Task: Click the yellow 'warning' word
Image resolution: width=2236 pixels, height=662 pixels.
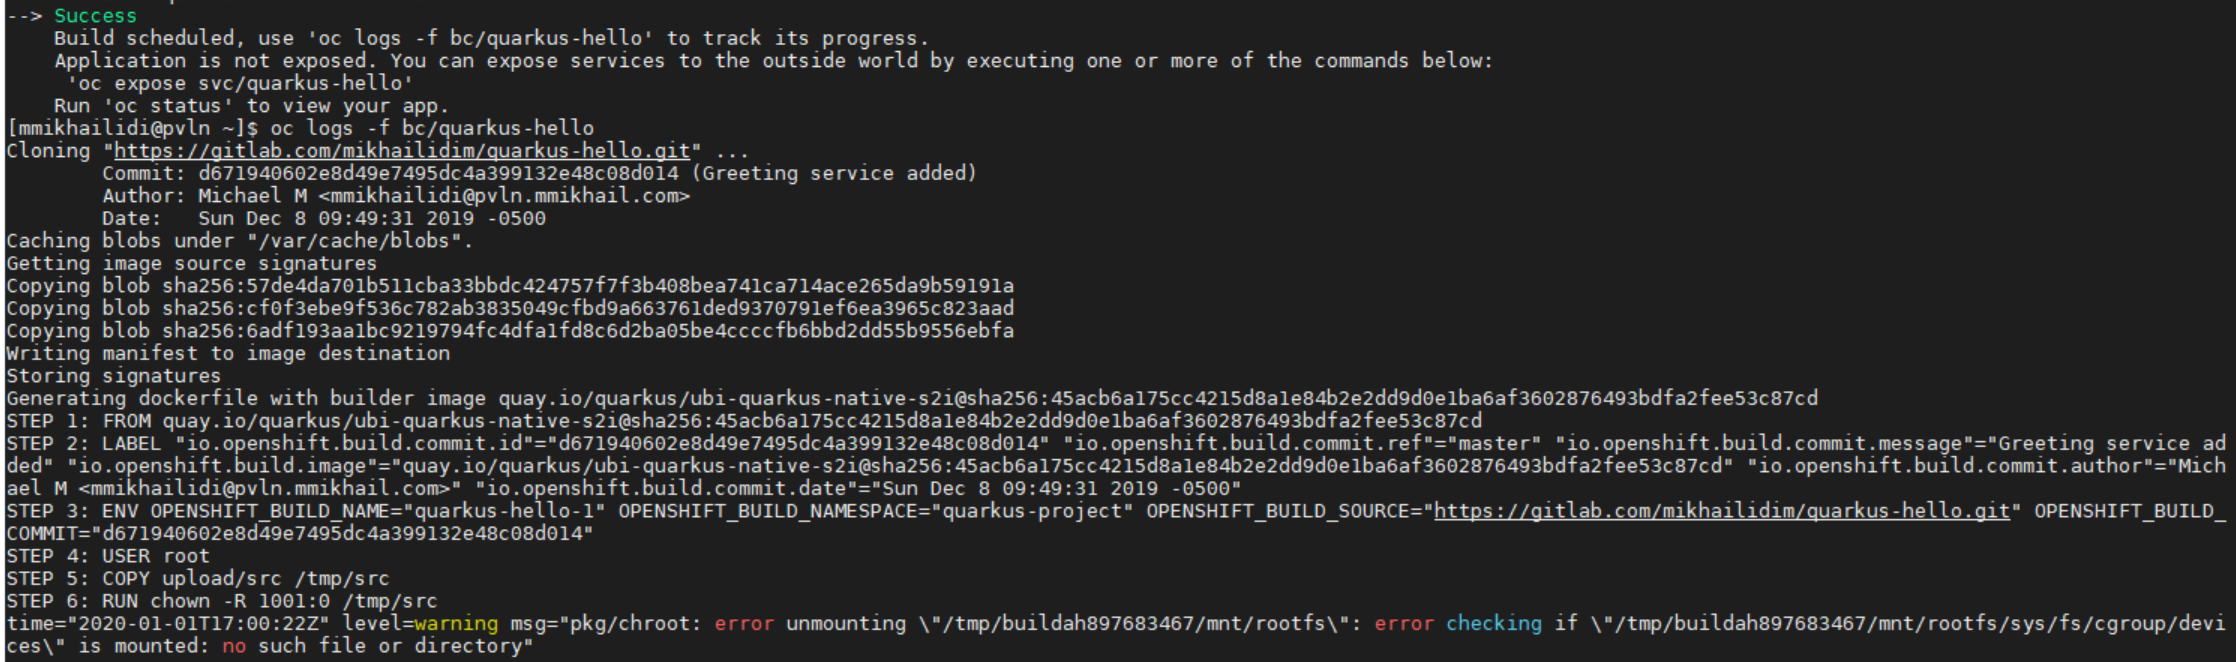Action: click(x=456, y=624)
